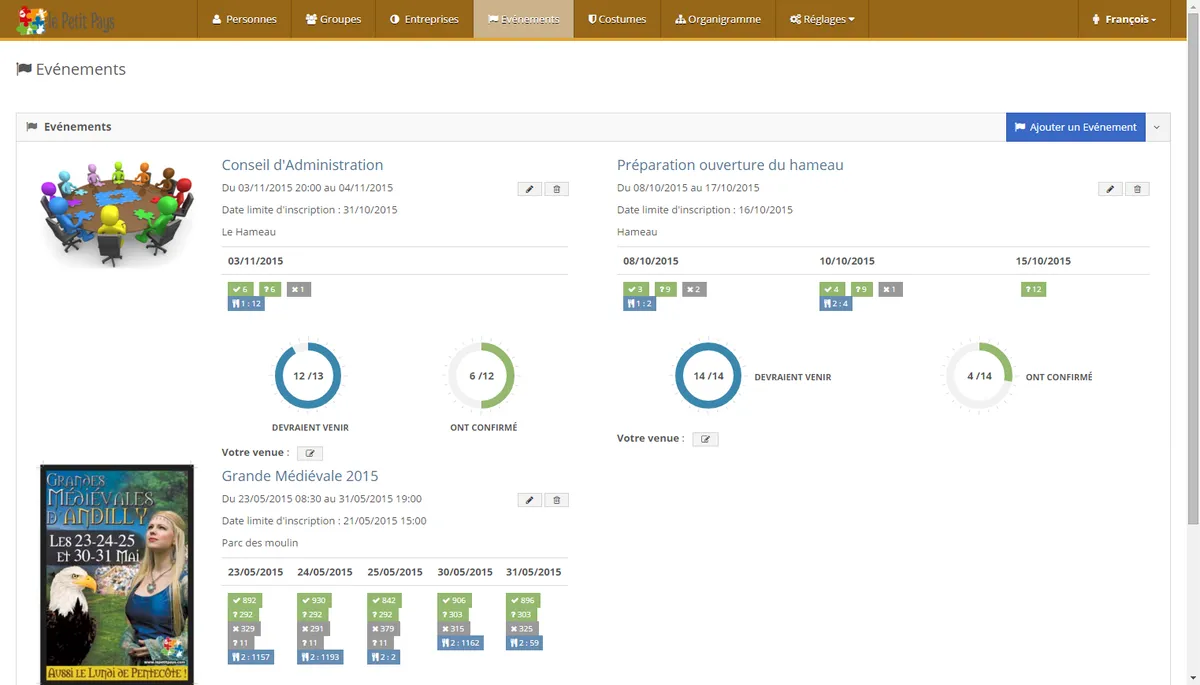Navigate to the Costumes section

pos(617,19)
